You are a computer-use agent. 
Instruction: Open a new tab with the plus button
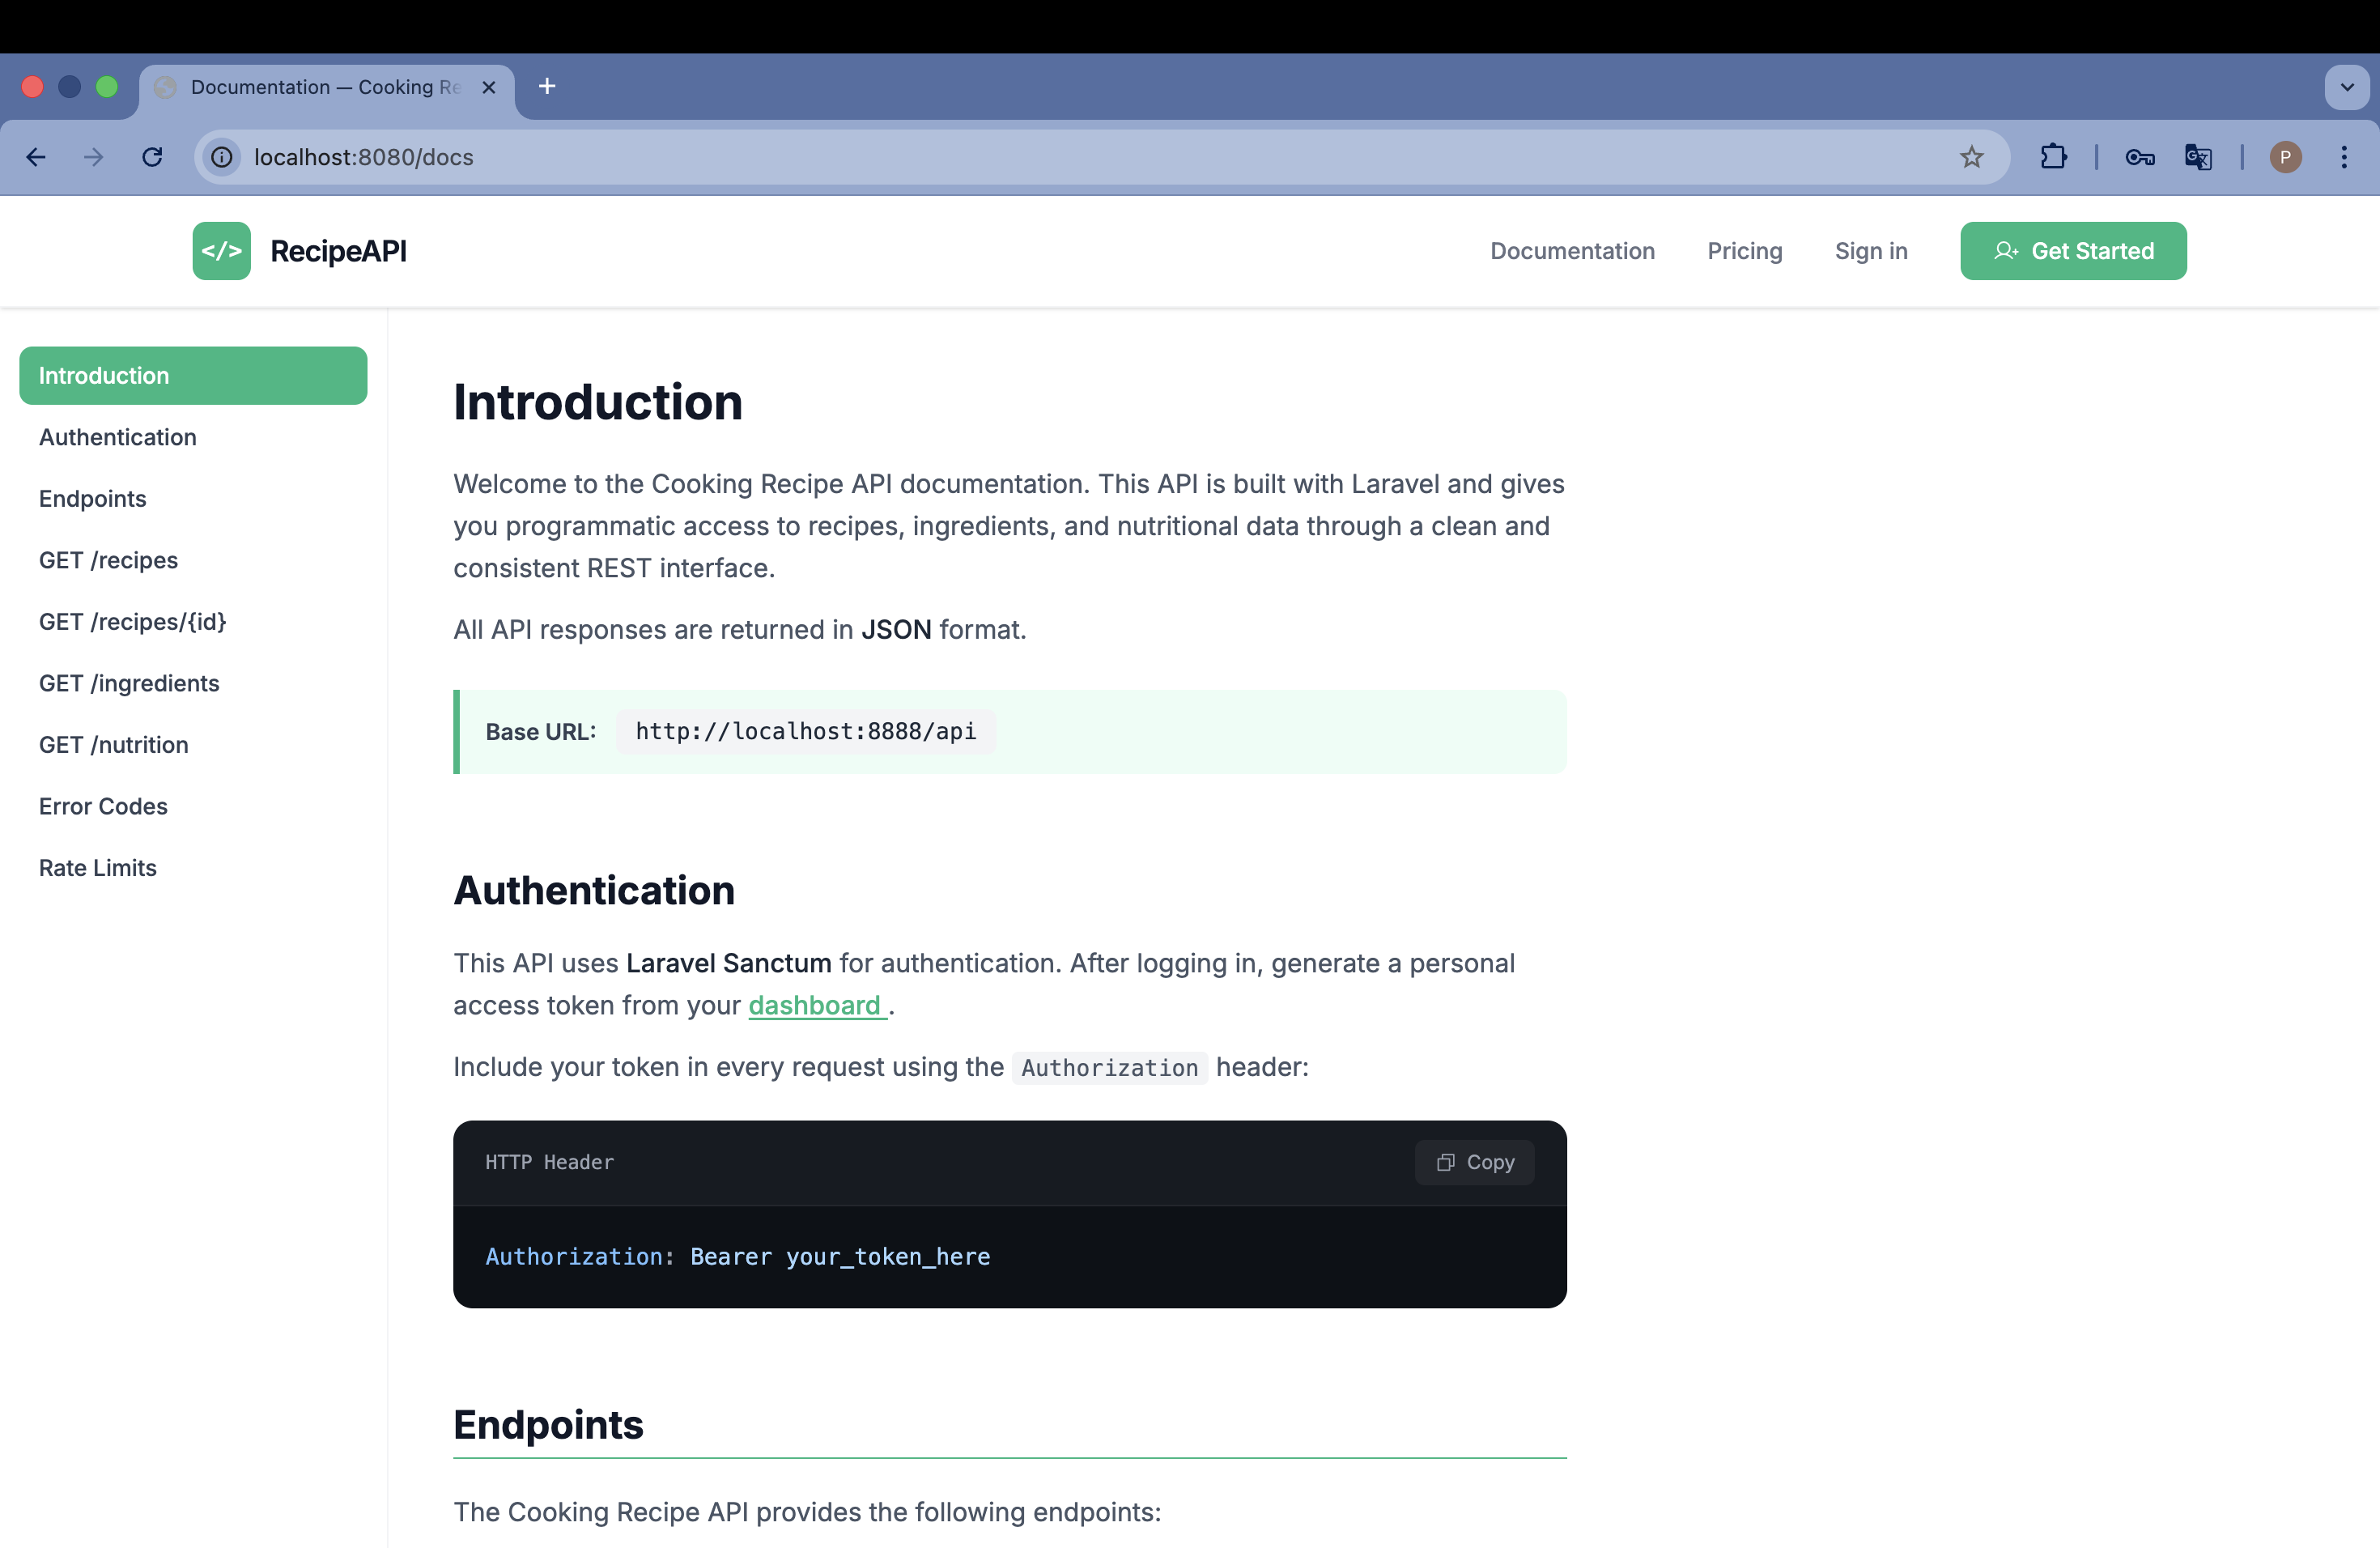[x=546, y=86]
